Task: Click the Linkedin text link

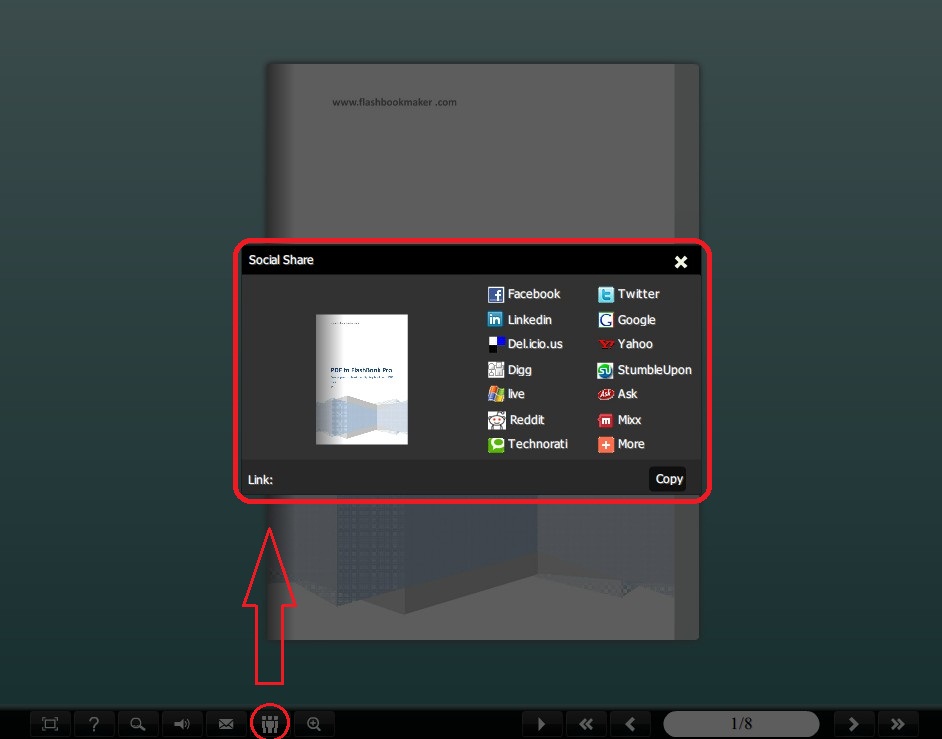Action: pos(530,320)
